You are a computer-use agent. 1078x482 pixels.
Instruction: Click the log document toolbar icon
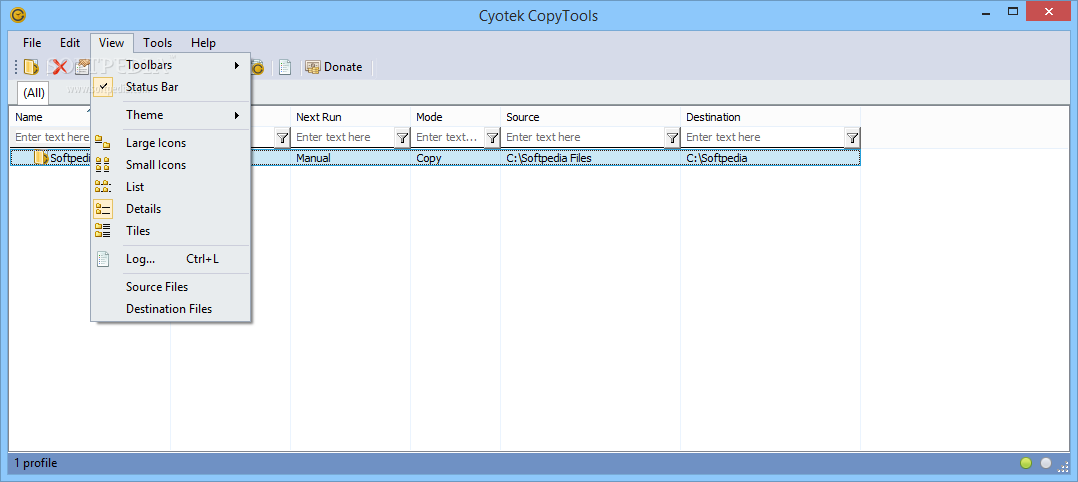click(285, 67)
